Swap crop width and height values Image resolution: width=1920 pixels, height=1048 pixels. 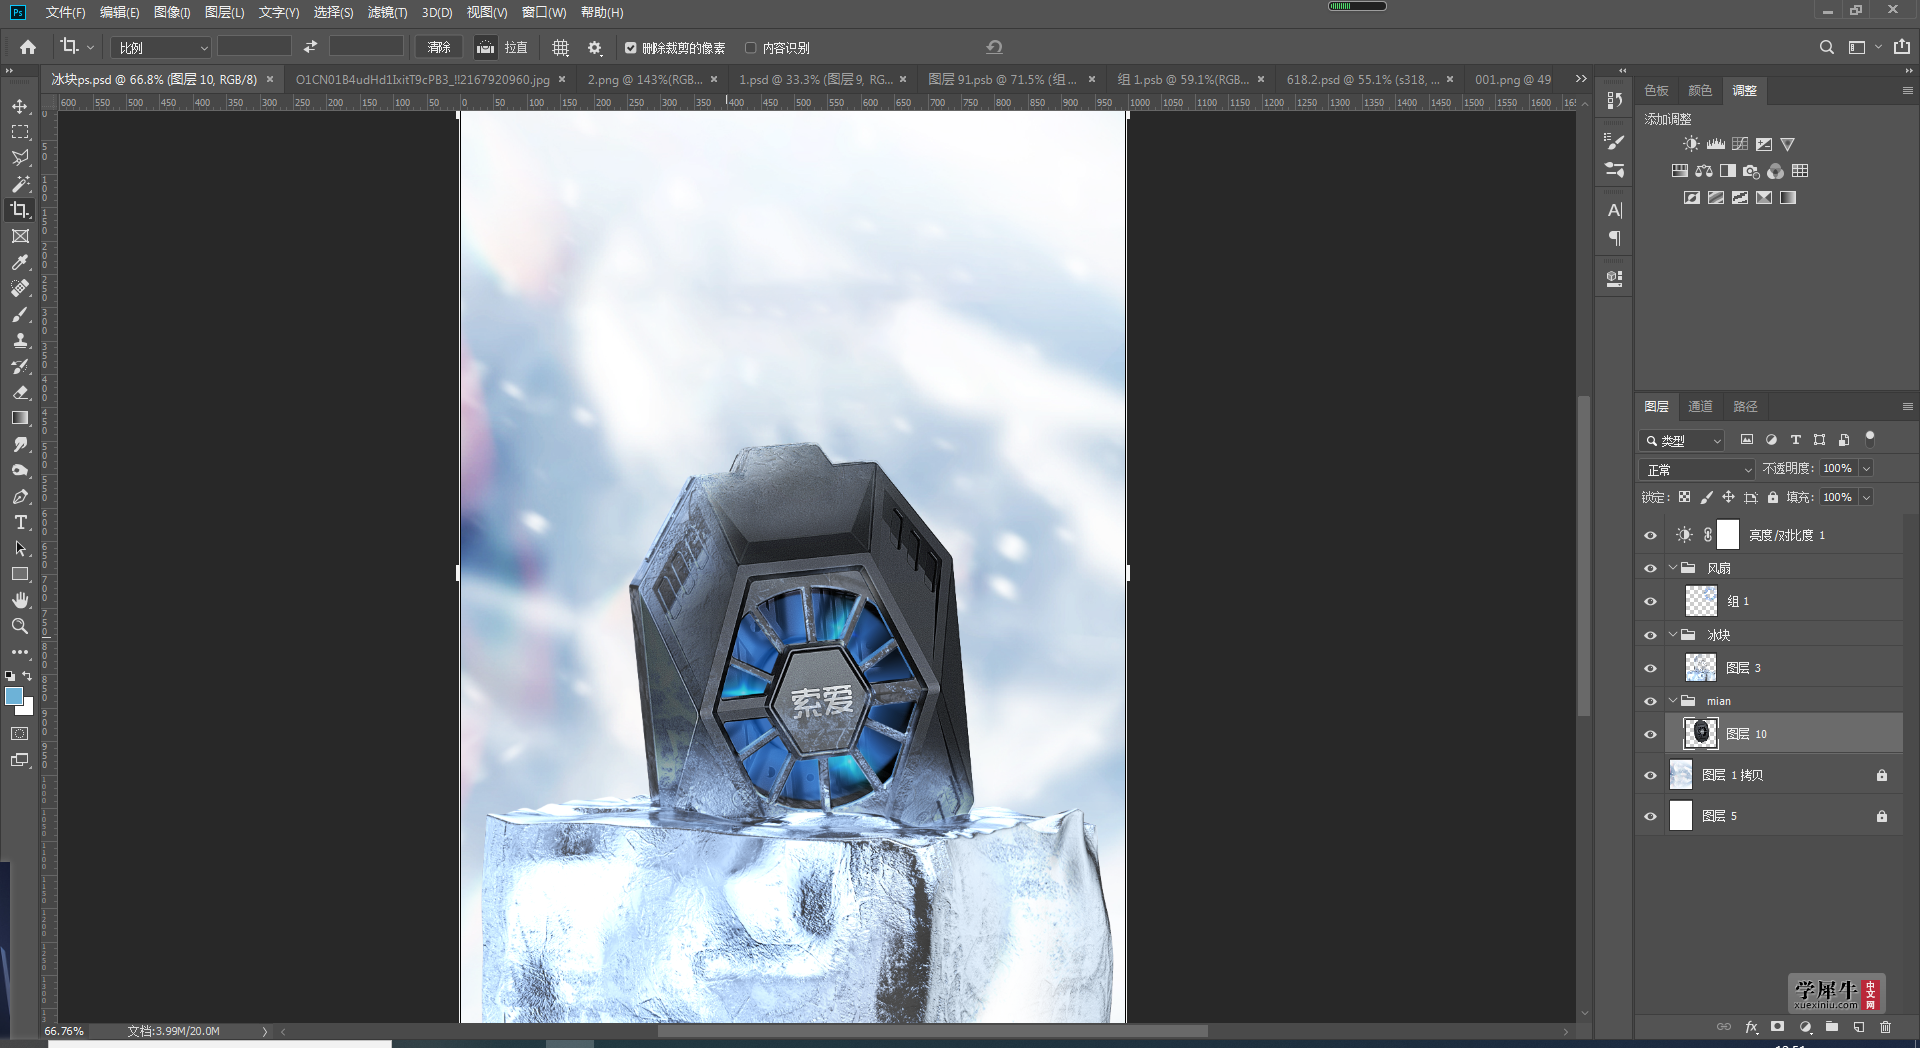(310, 47)
